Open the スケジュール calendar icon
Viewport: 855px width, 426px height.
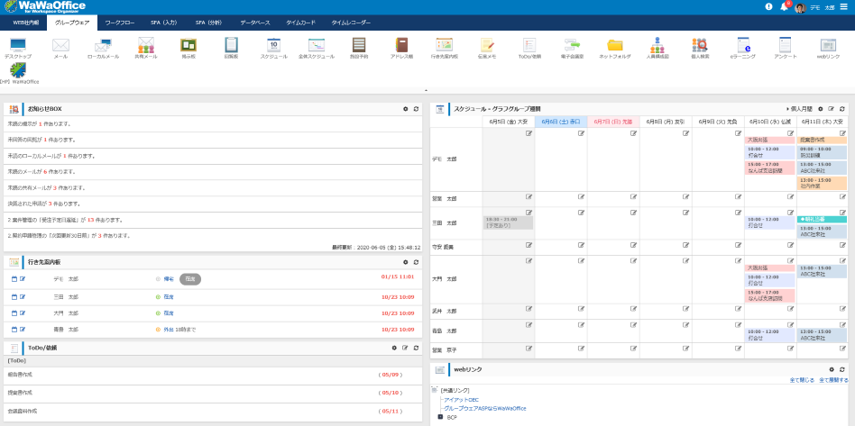click(x=273, y=47)
